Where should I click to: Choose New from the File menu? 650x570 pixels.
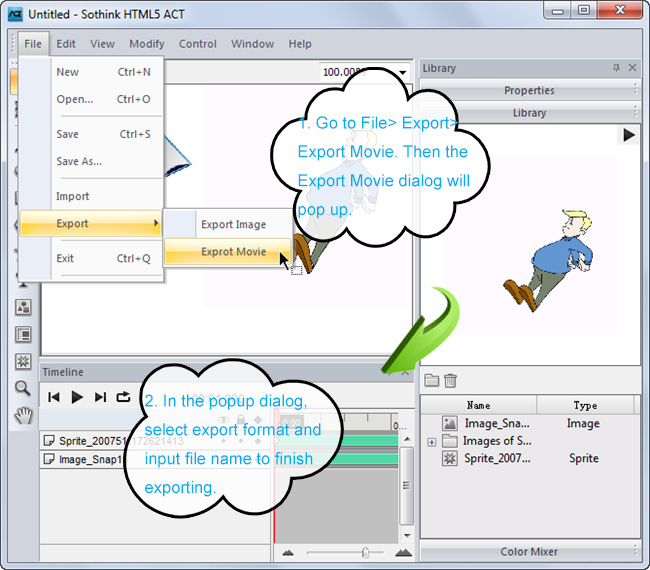(x=91, y=72)
